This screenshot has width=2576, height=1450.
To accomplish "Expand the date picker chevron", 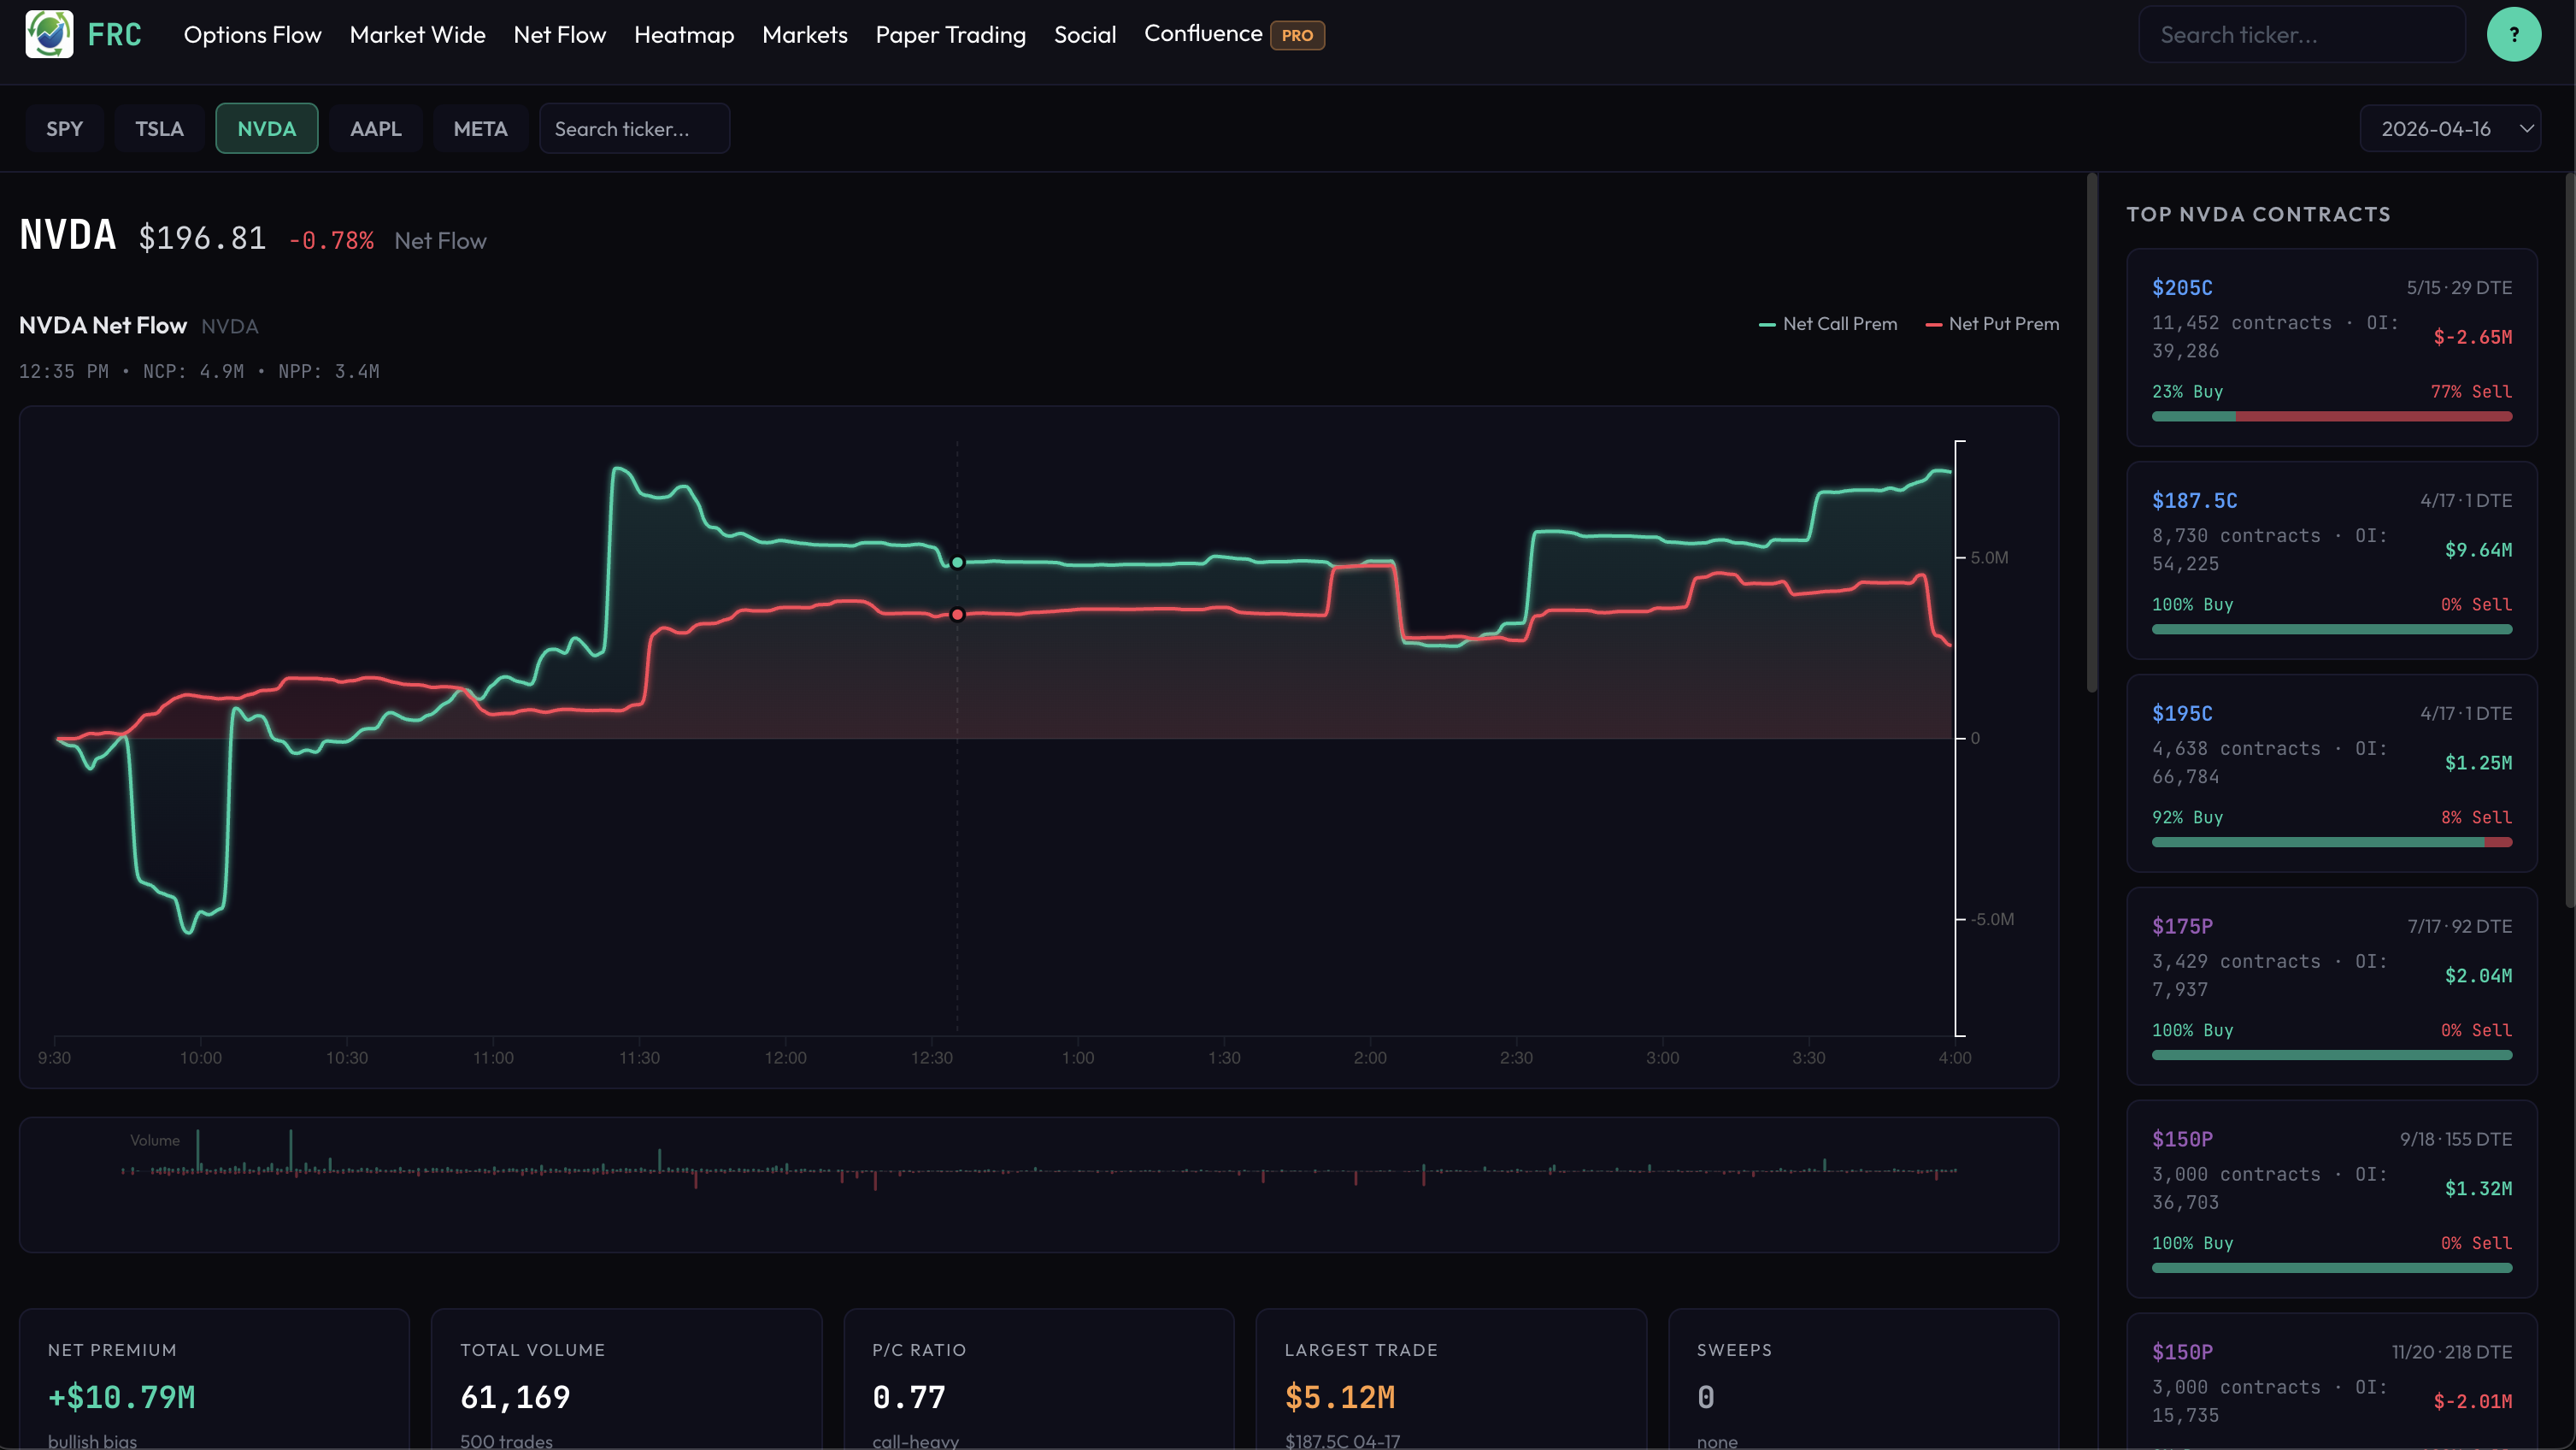I will pos(2527,128).
